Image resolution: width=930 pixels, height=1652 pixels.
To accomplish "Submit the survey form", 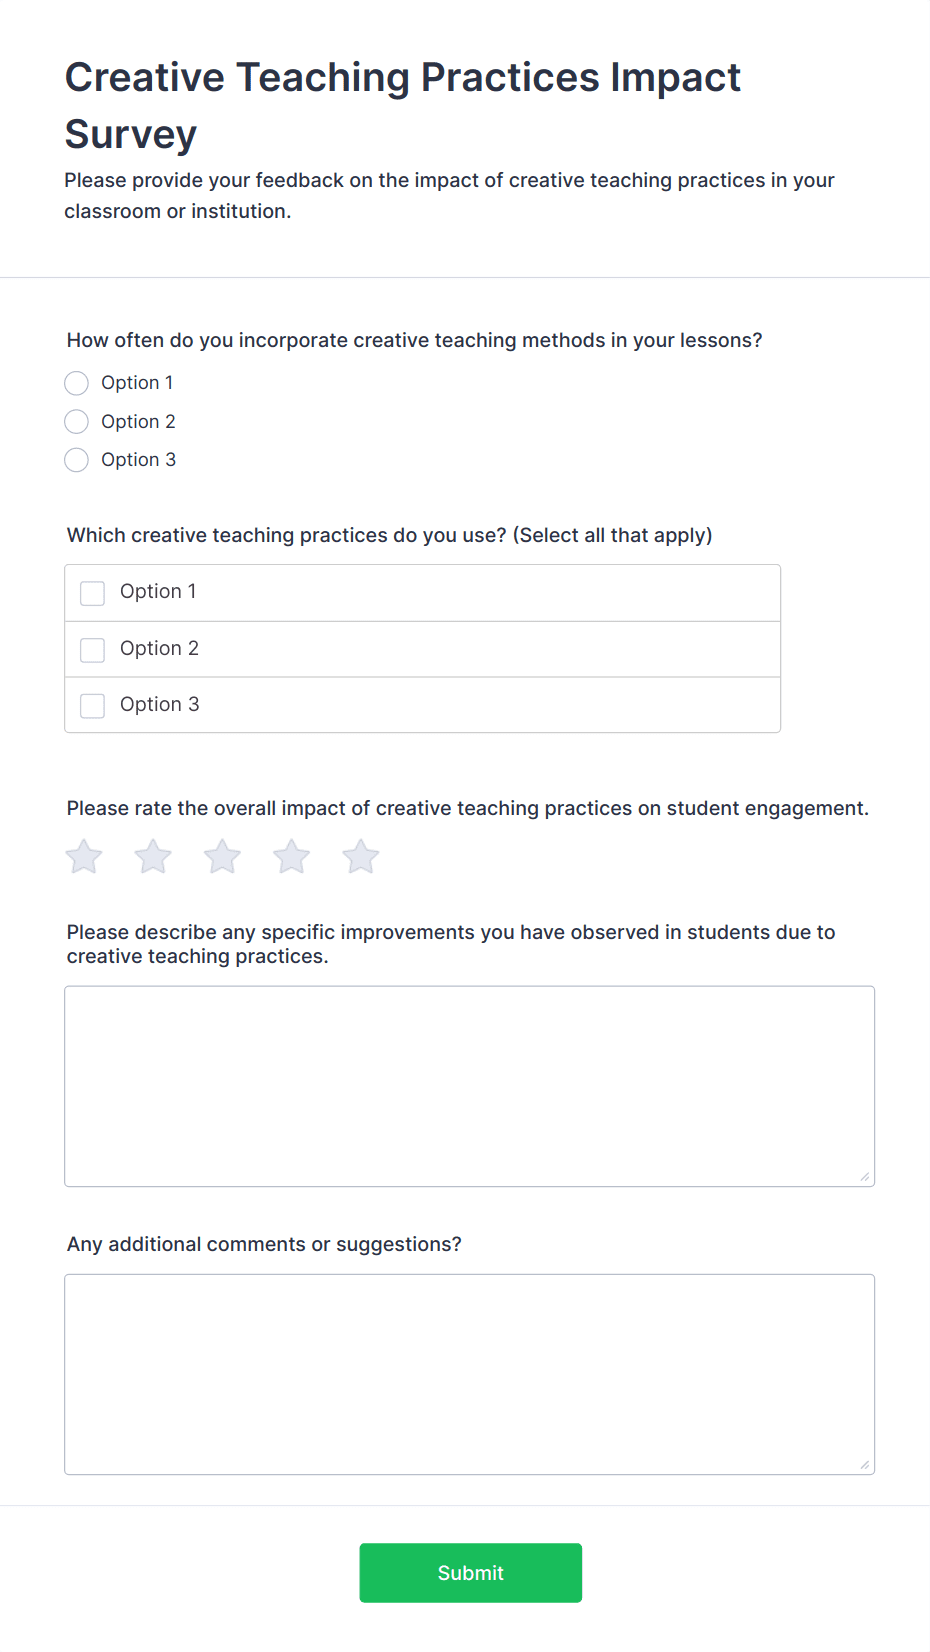I will coord(470,1573).
